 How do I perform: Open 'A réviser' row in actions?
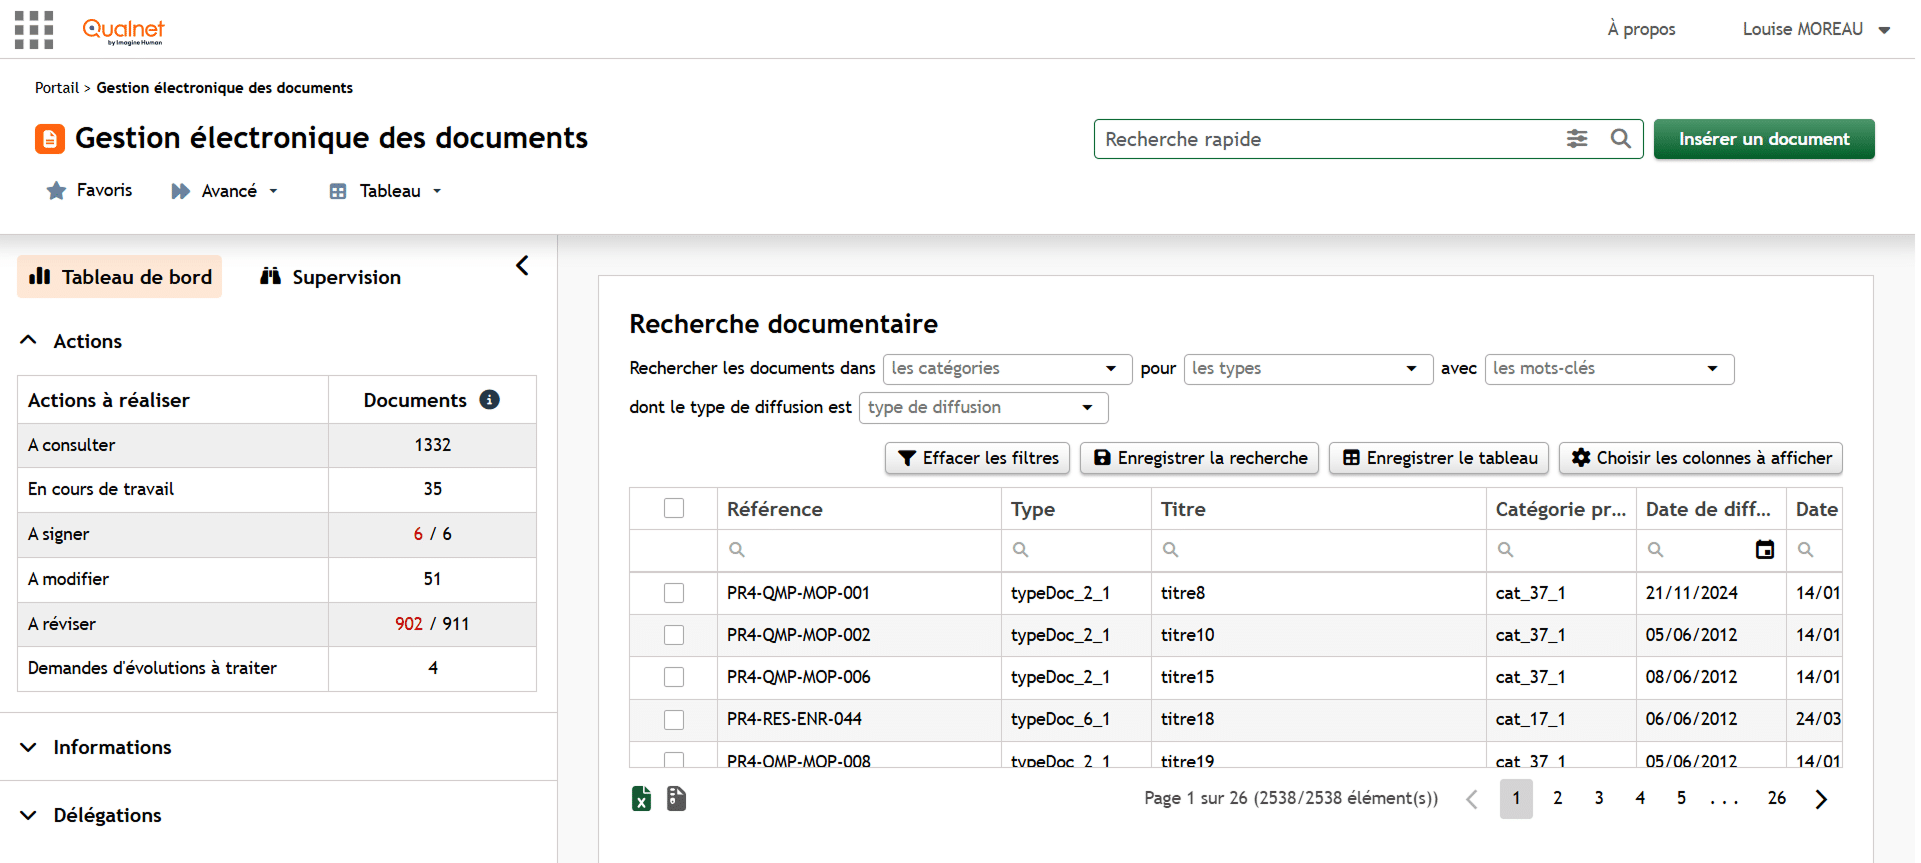coord(277,624)
